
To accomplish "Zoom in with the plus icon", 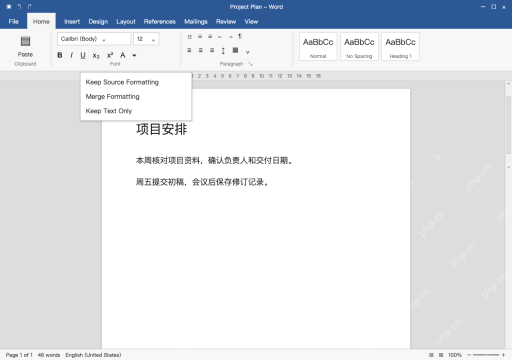I will (x=503, y=355).
